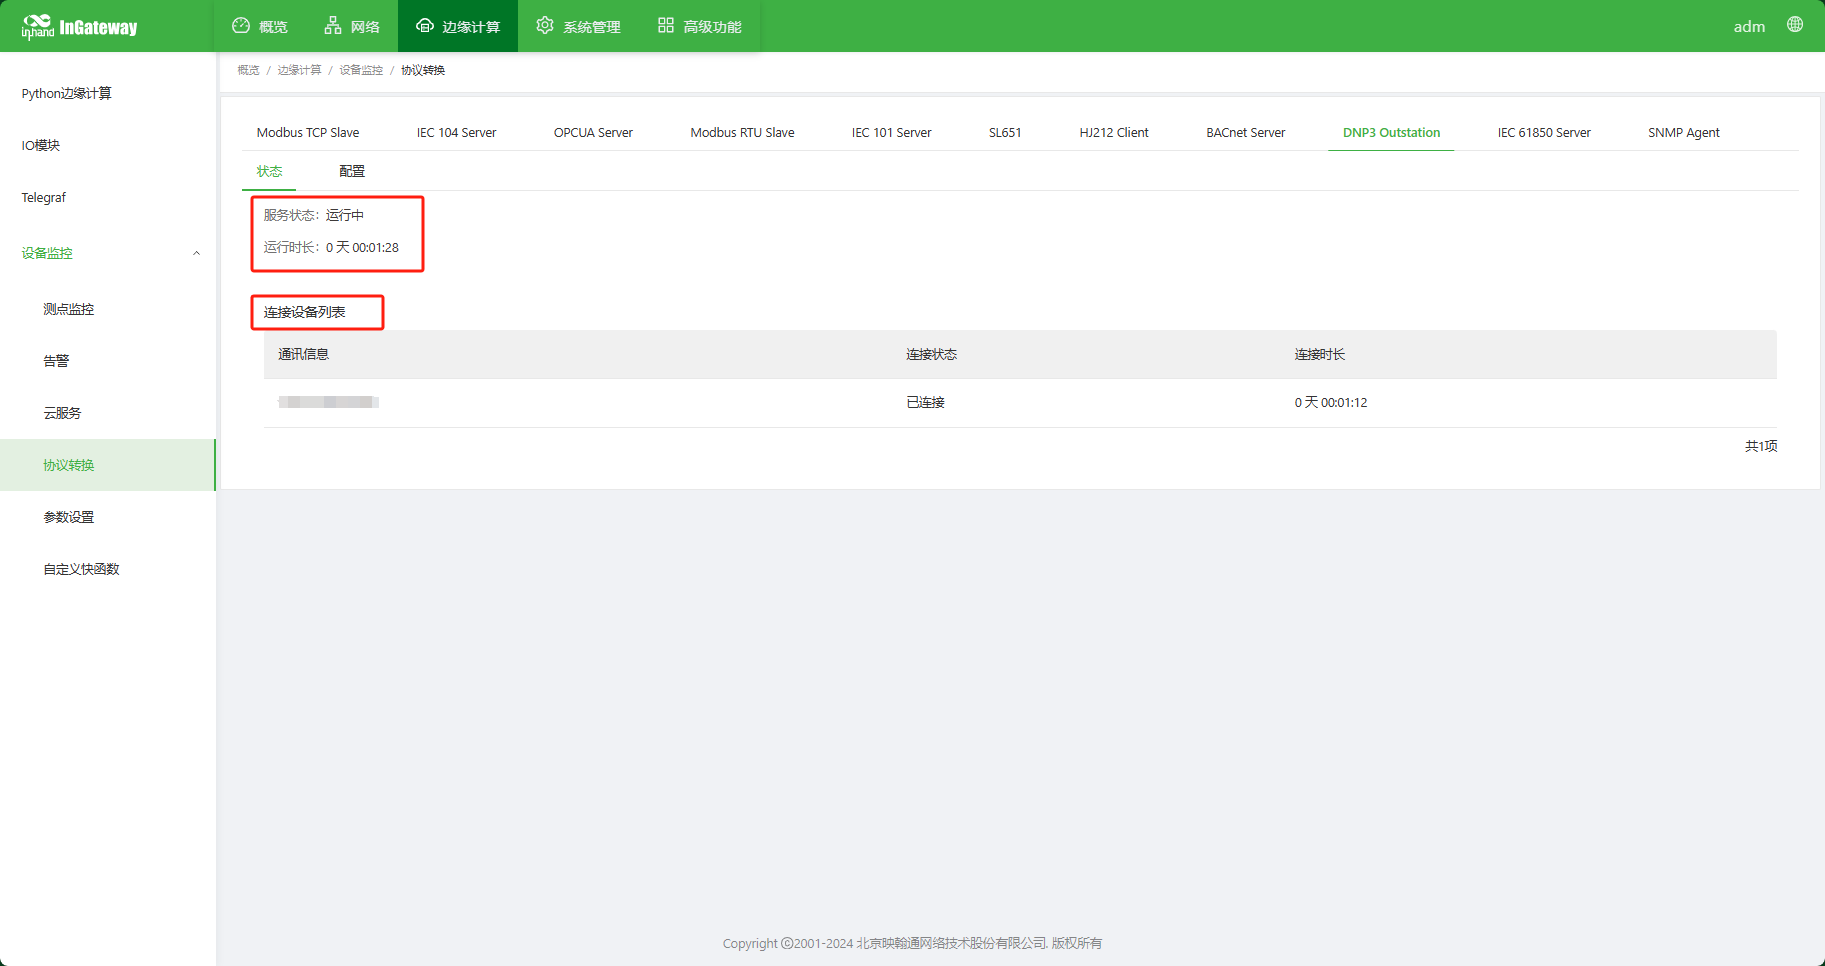Click the 边缘计算 breadcrumb link

[299, 70]
